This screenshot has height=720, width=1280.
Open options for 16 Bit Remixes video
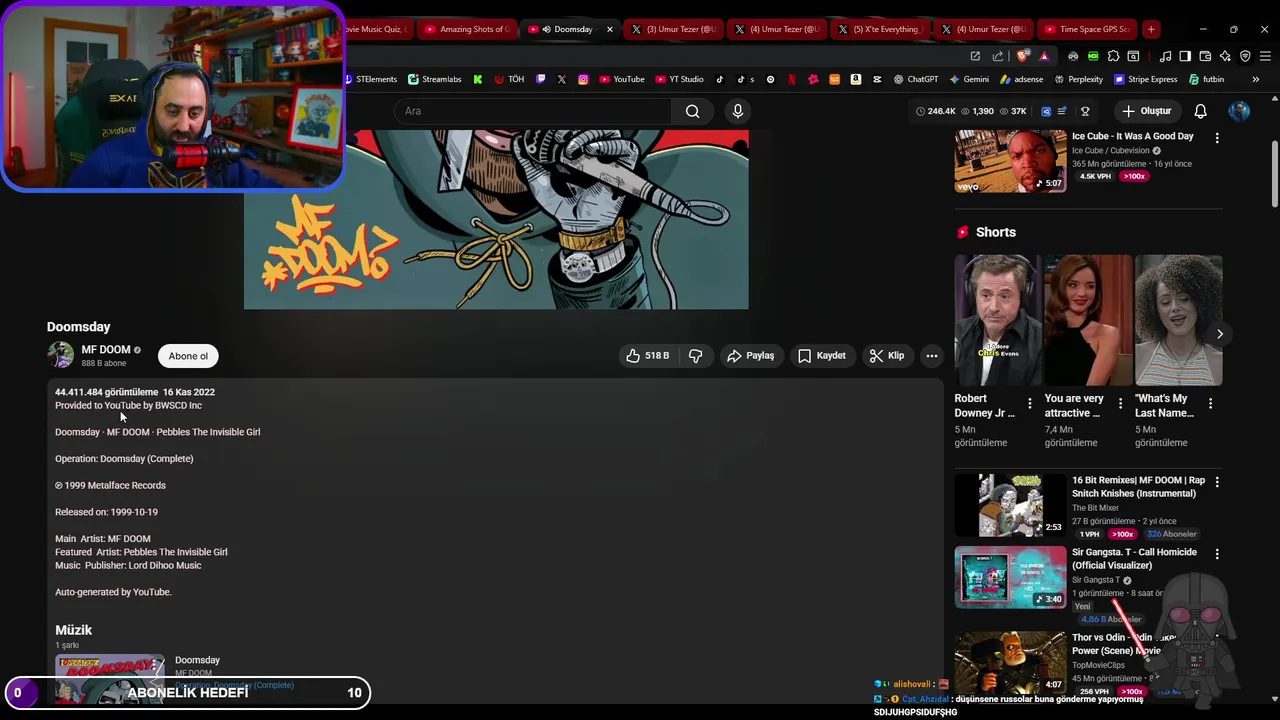[x=1217, y=482]
